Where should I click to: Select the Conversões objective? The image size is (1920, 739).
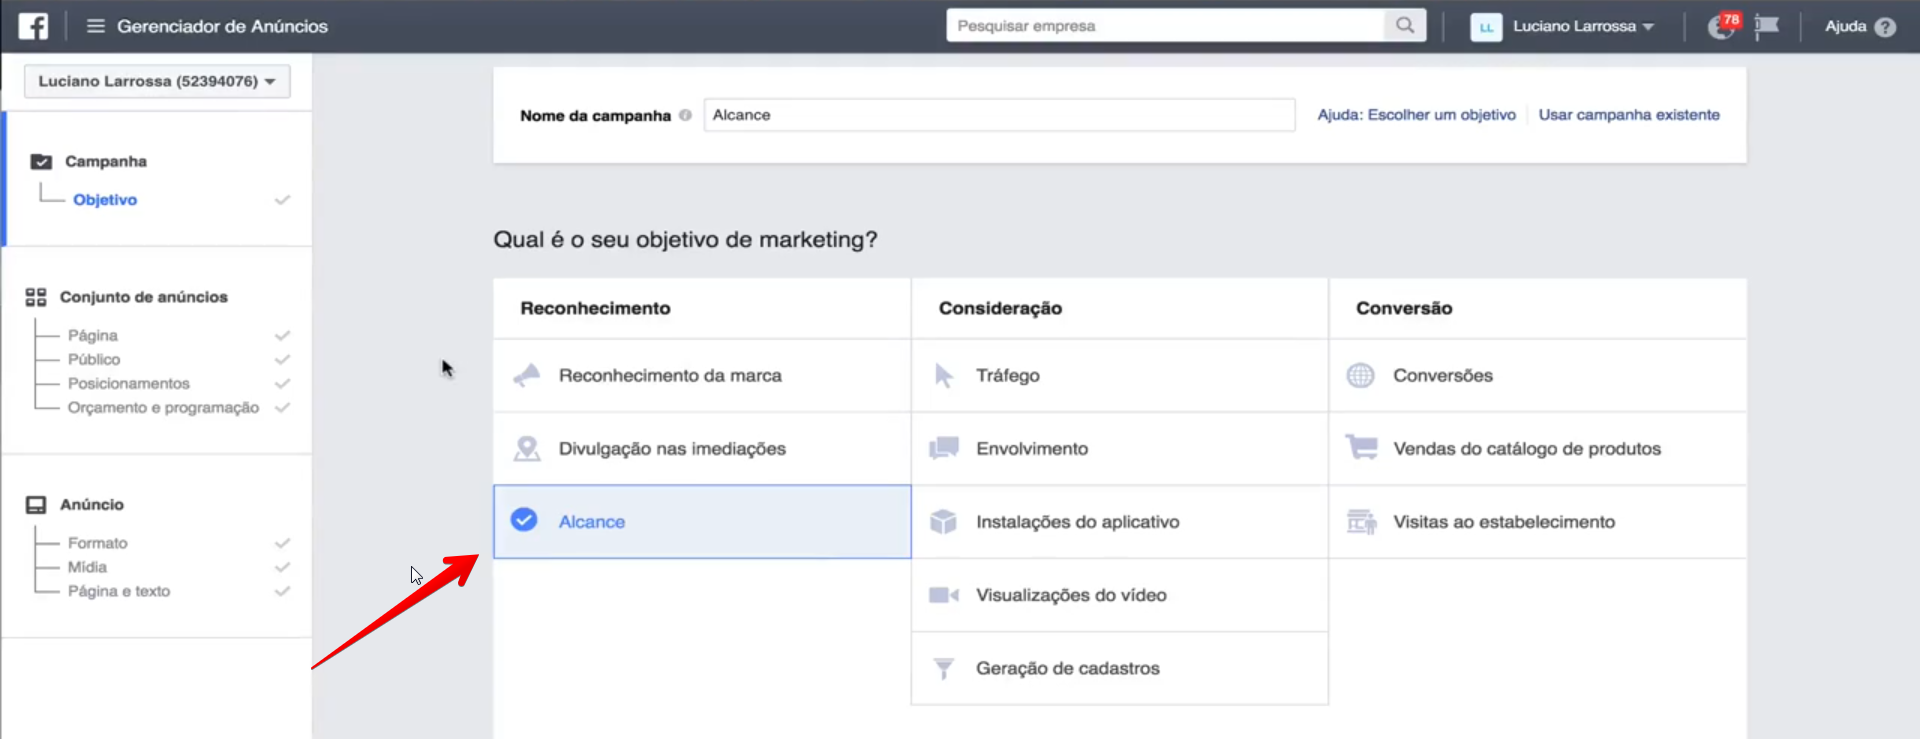(1538, 376)
